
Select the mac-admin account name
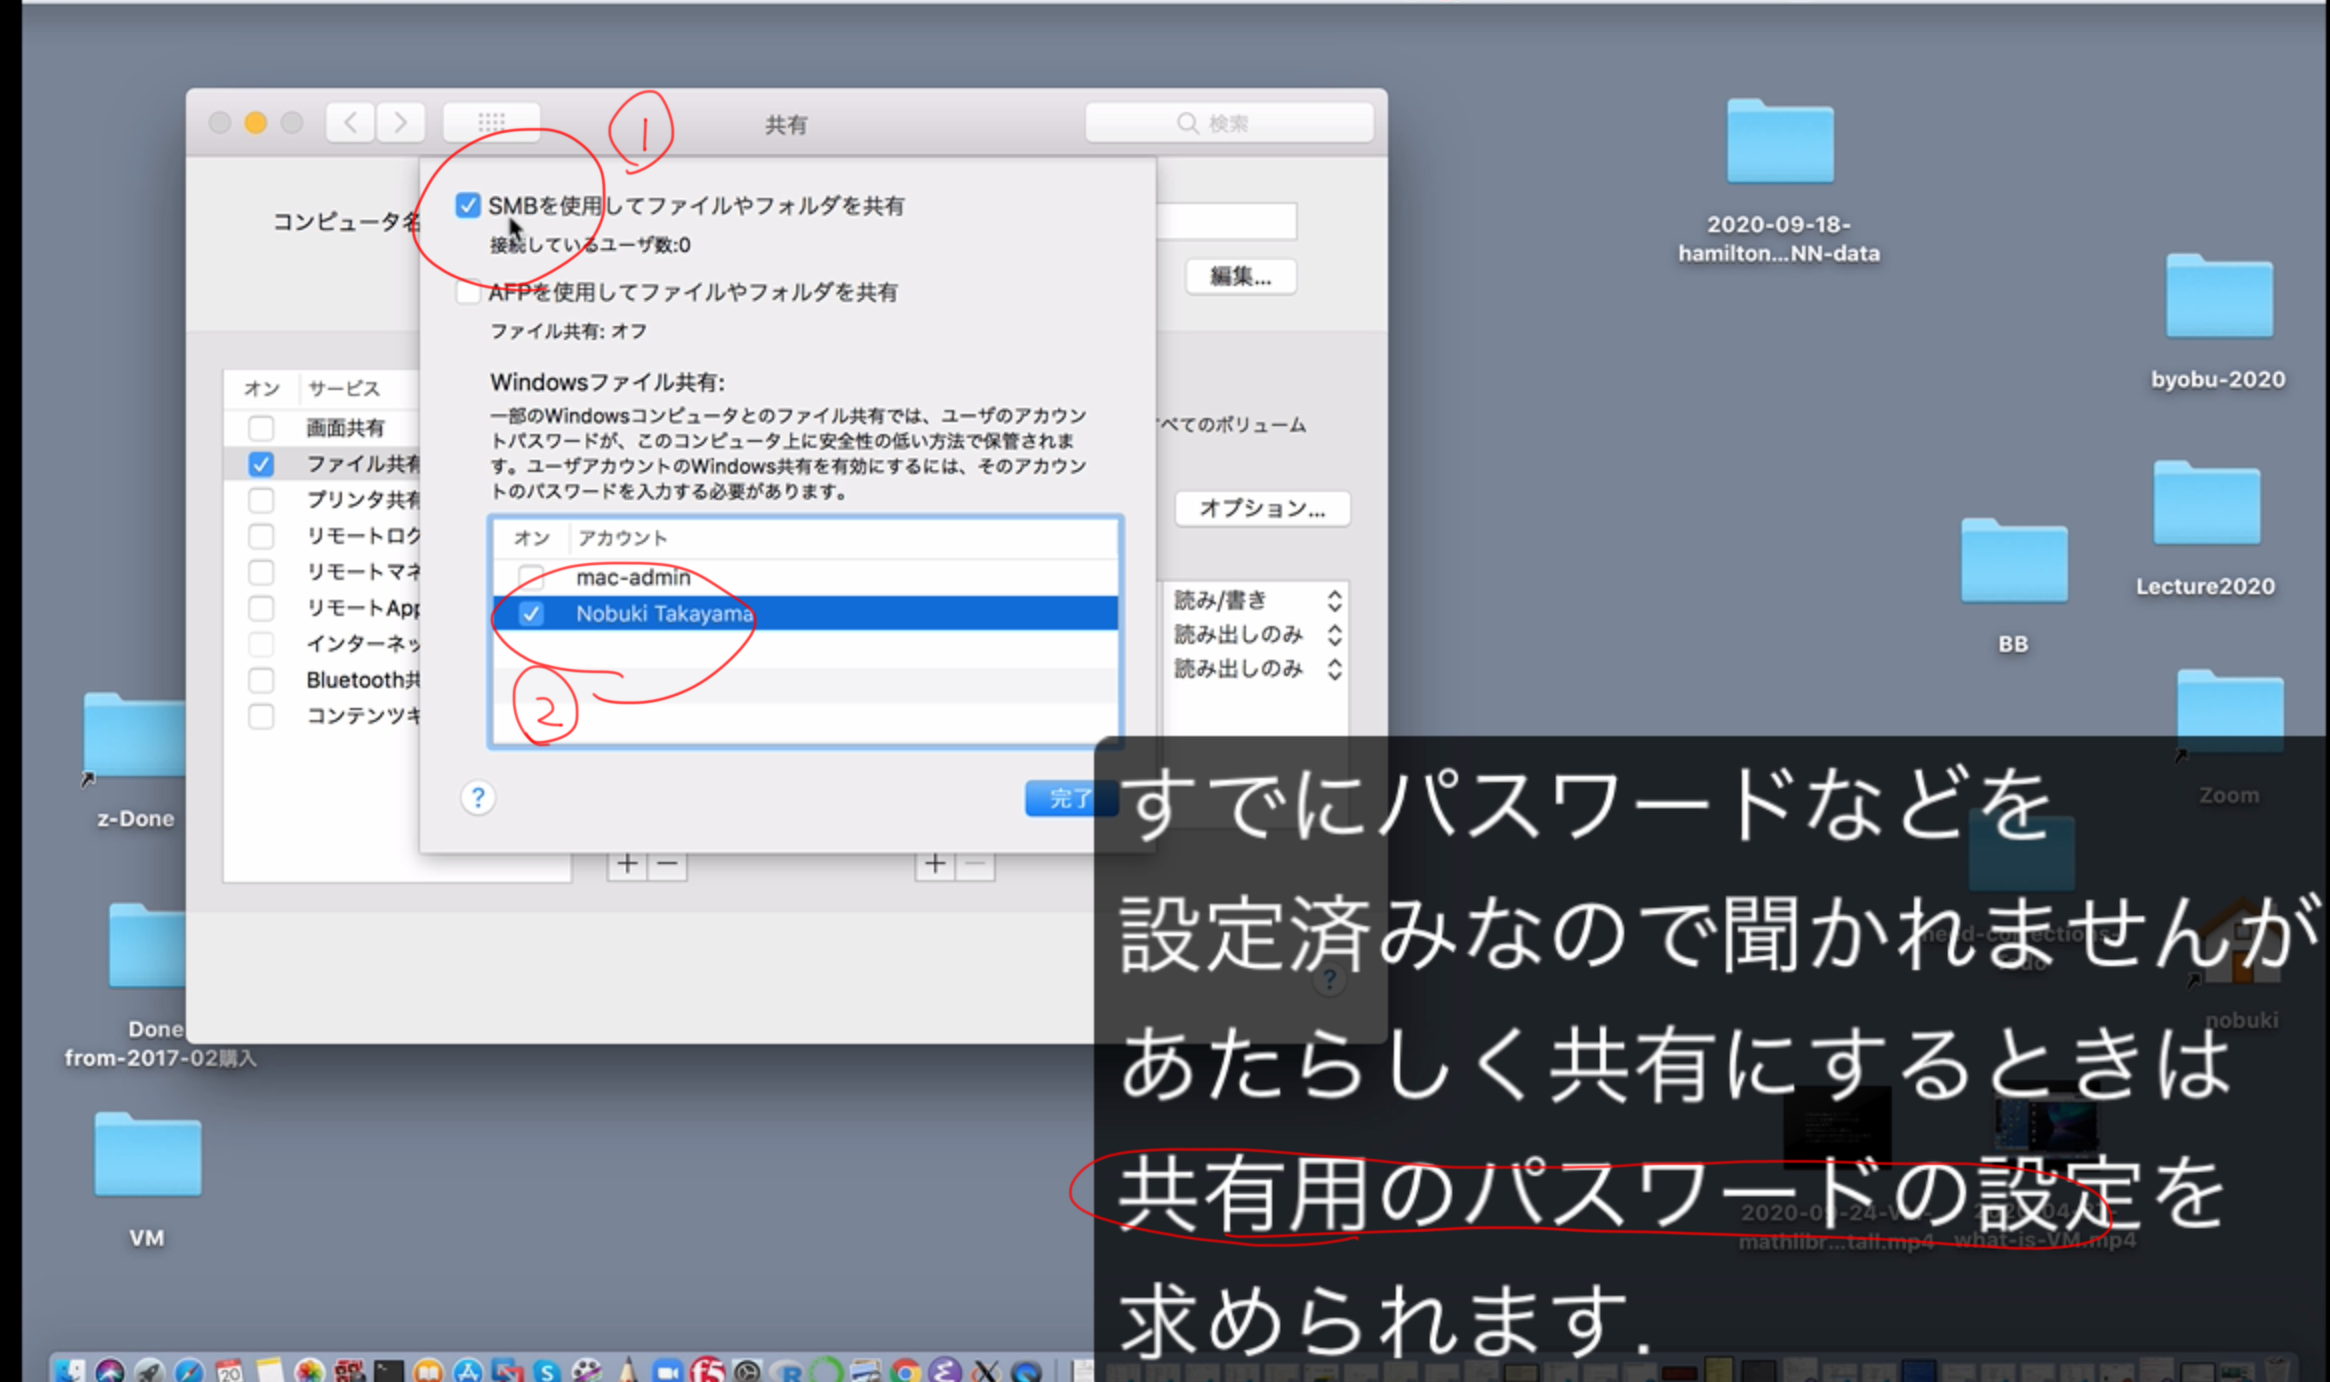tap(633, 577)
